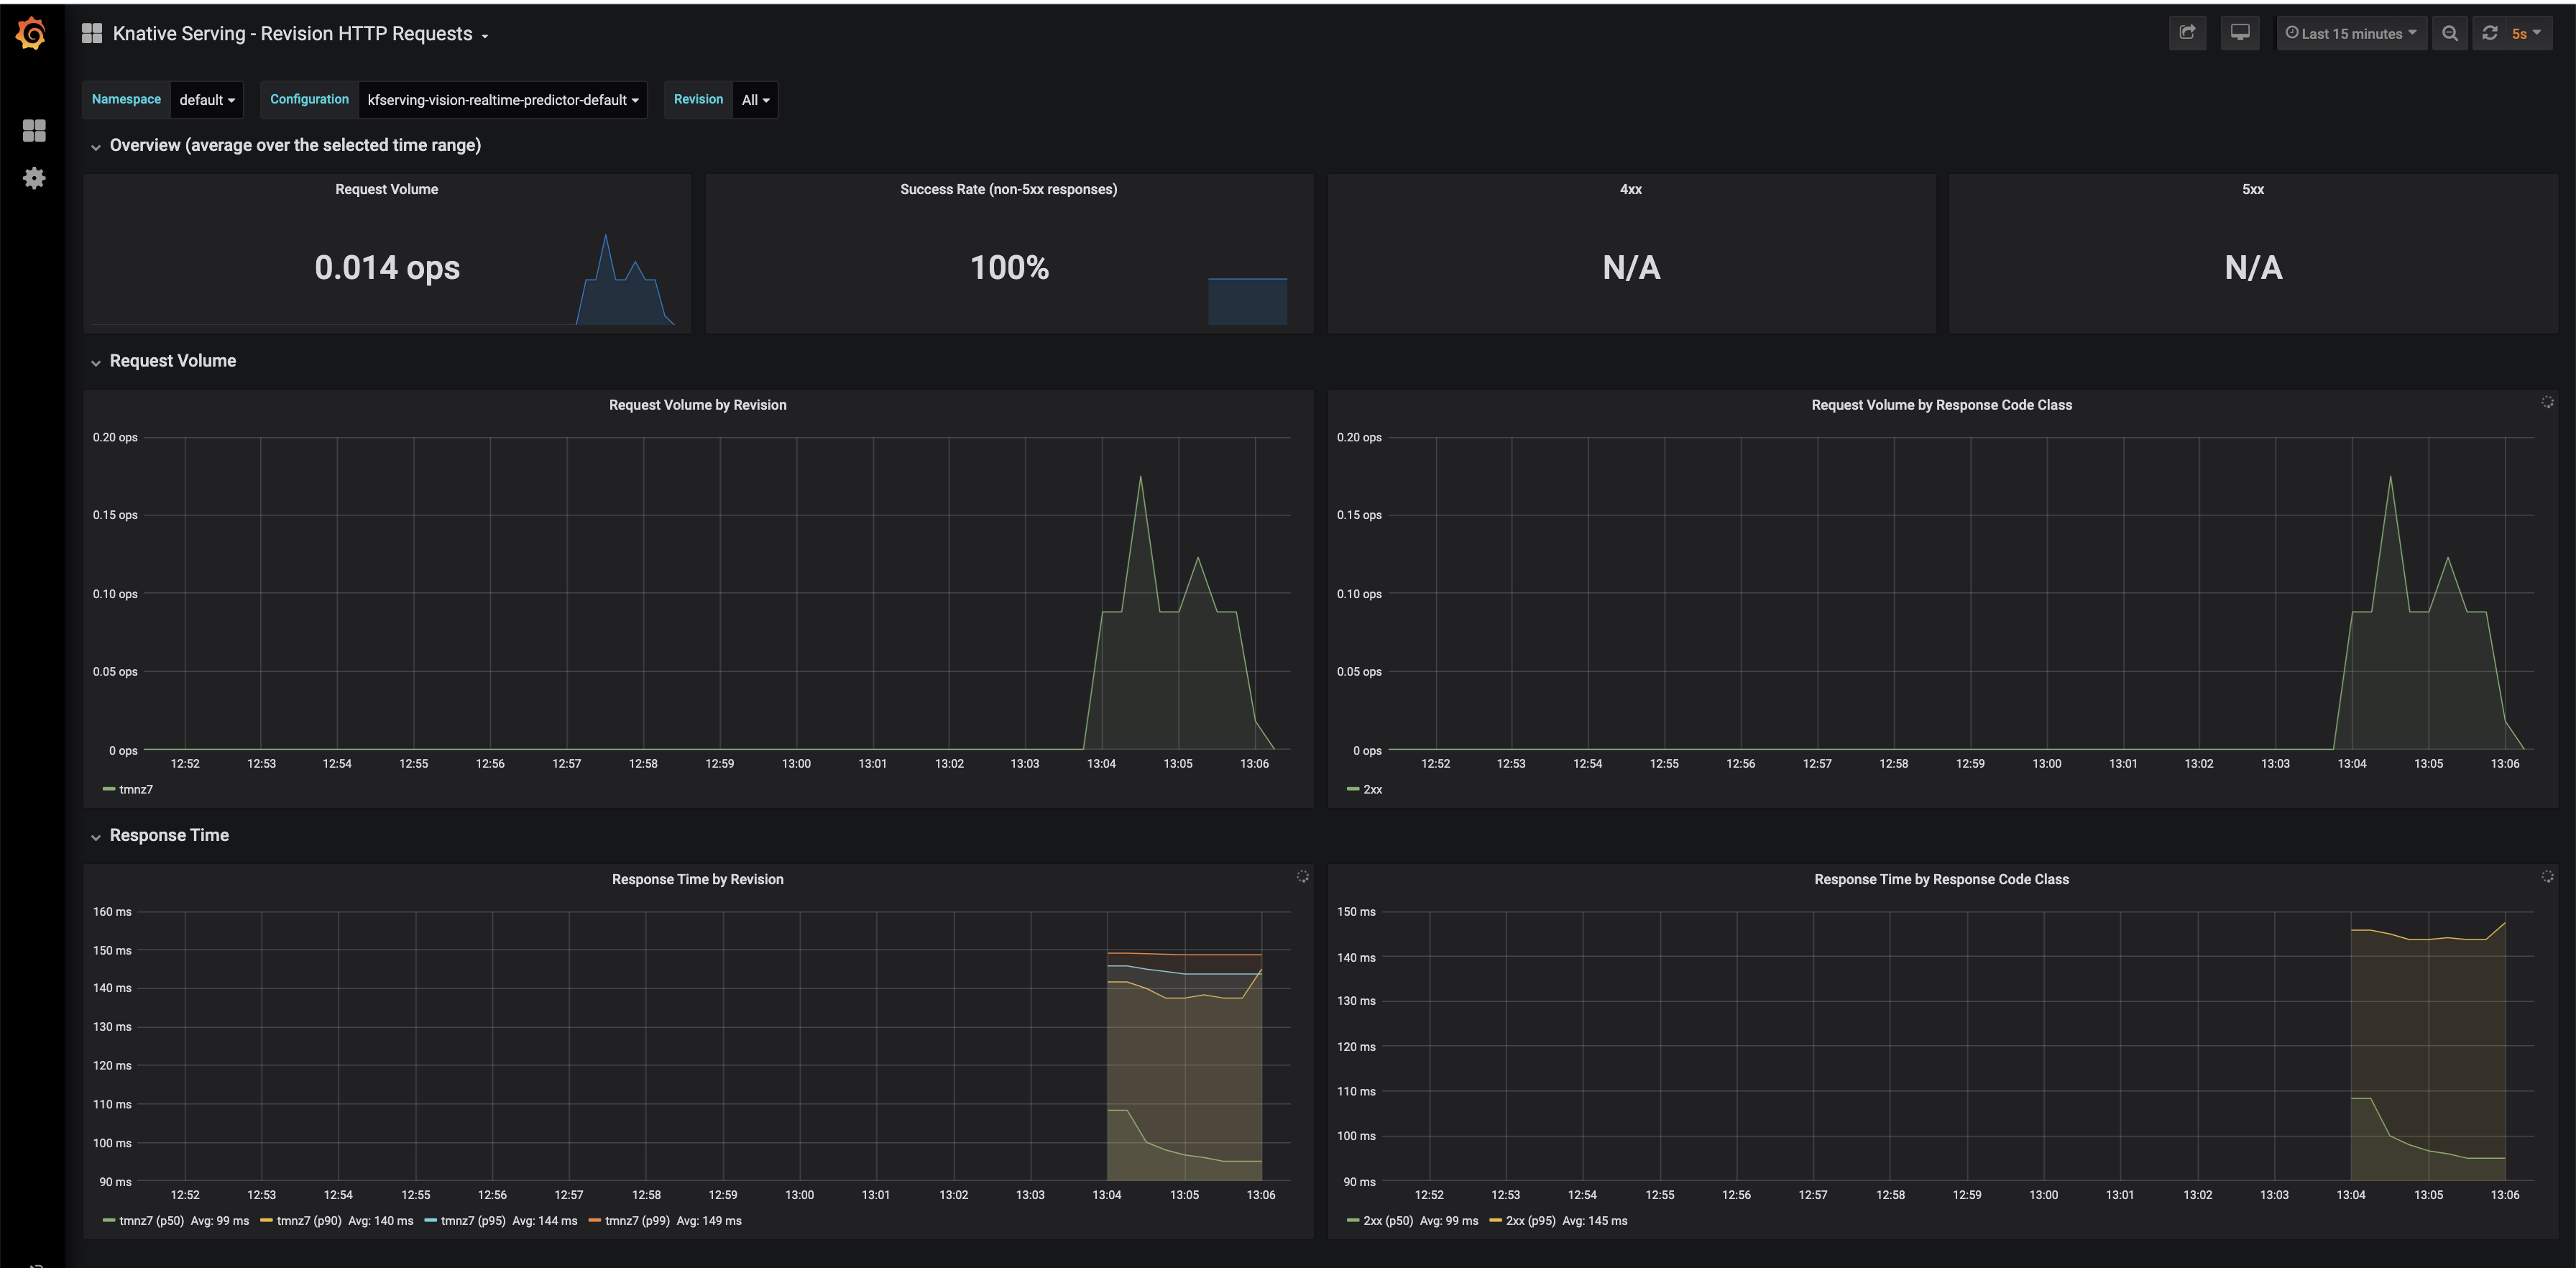The width and height of the screenshot is (2576, 1268).
Task: Collapse the Request Volume row
Action: pos(172,361)
